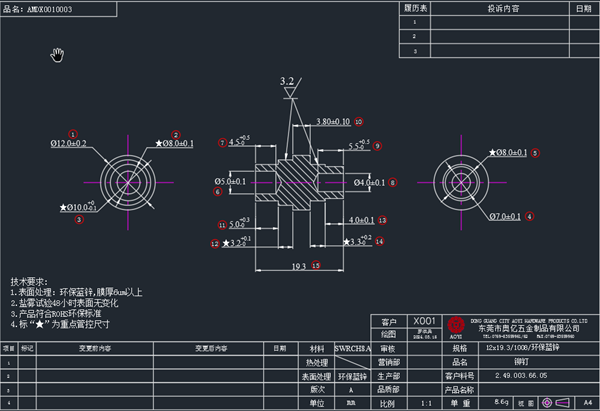600x411 pixels.
Task: Select the 3.80±0.10 dimension label
Action: pyautogui.click(x=332, y=121)
